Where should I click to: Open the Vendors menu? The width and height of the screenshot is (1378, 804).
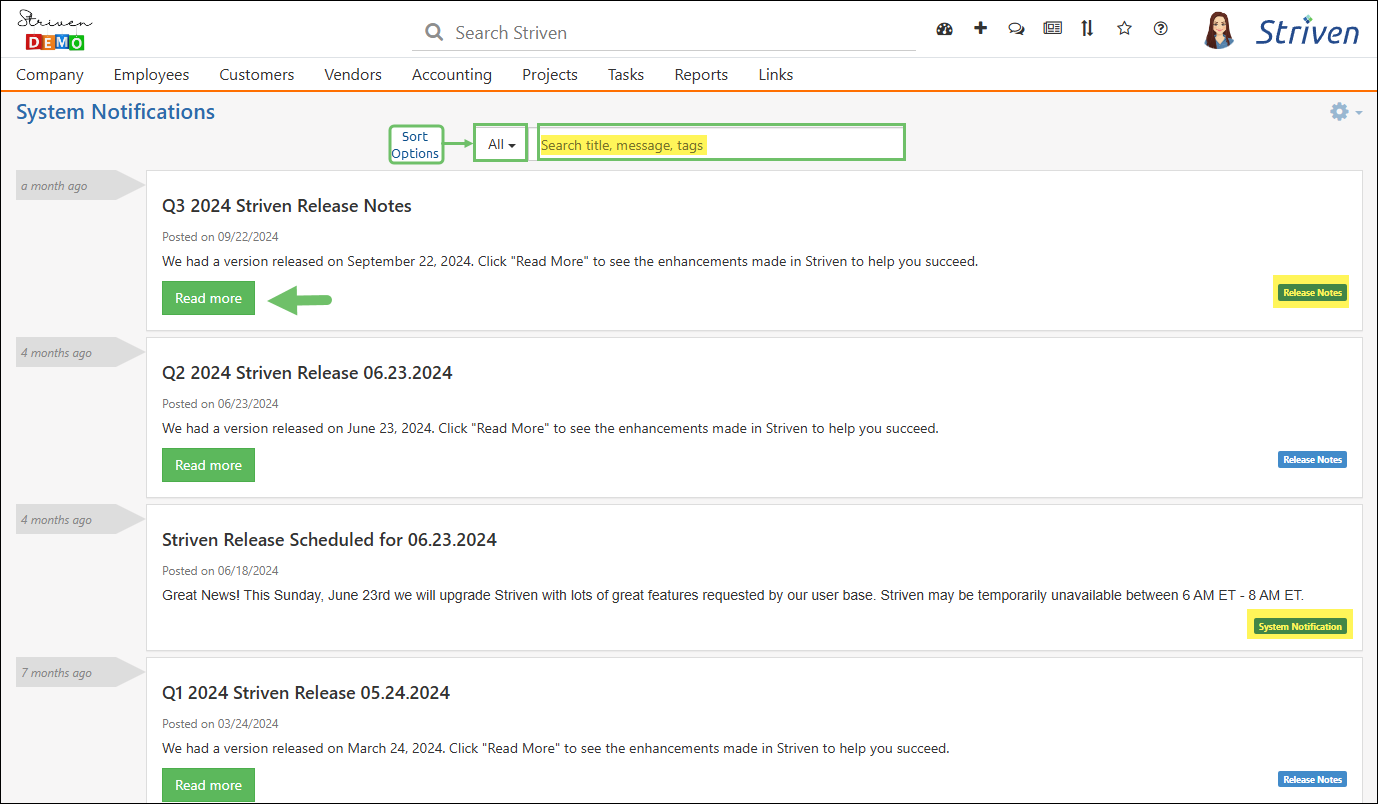click(x=353, y=74)
